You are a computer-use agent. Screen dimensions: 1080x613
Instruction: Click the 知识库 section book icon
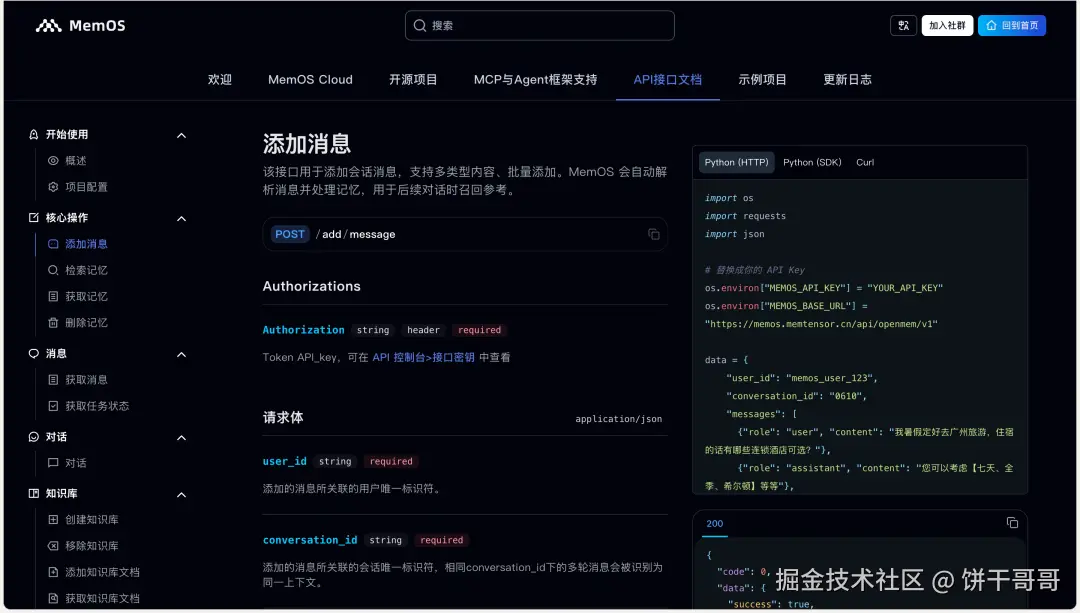(34, 493)
